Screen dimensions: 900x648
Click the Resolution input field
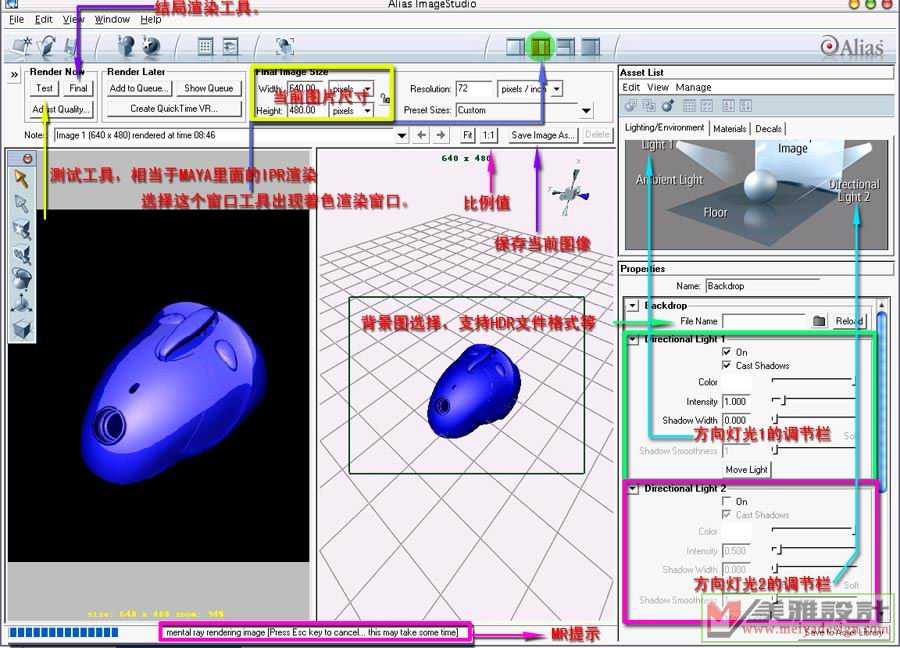[474, 89]
